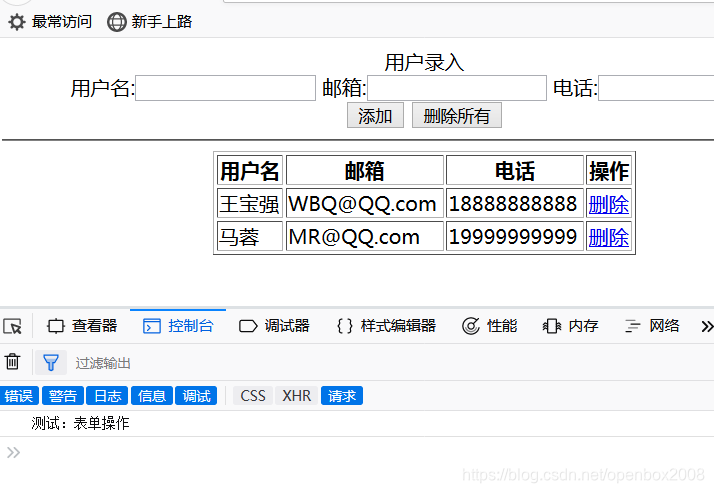Image resolution: width=714 pixels, height=493 pixels.
Task: Toggle the 日志 logs filter
Action: [x=107, y=396]
